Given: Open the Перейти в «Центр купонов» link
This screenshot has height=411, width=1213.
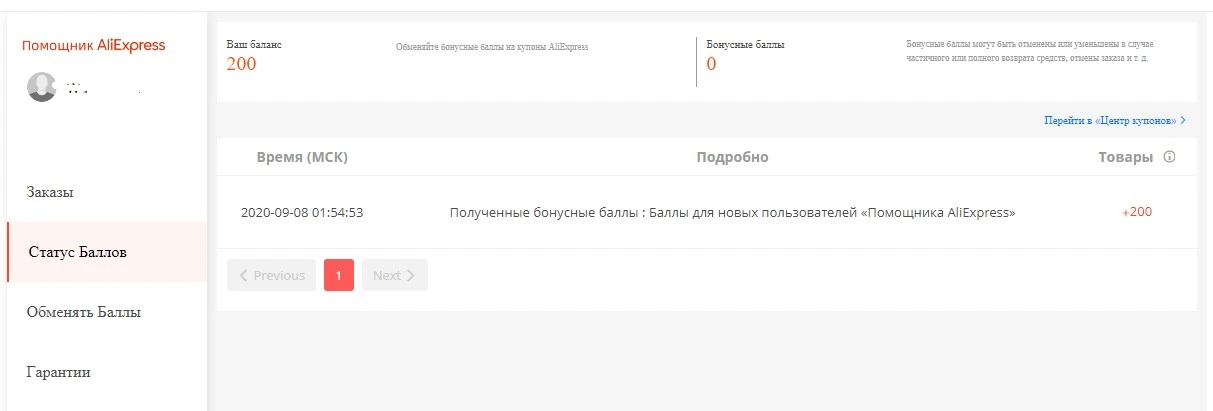Looking at the screenshot, I should click(1115, 120).
